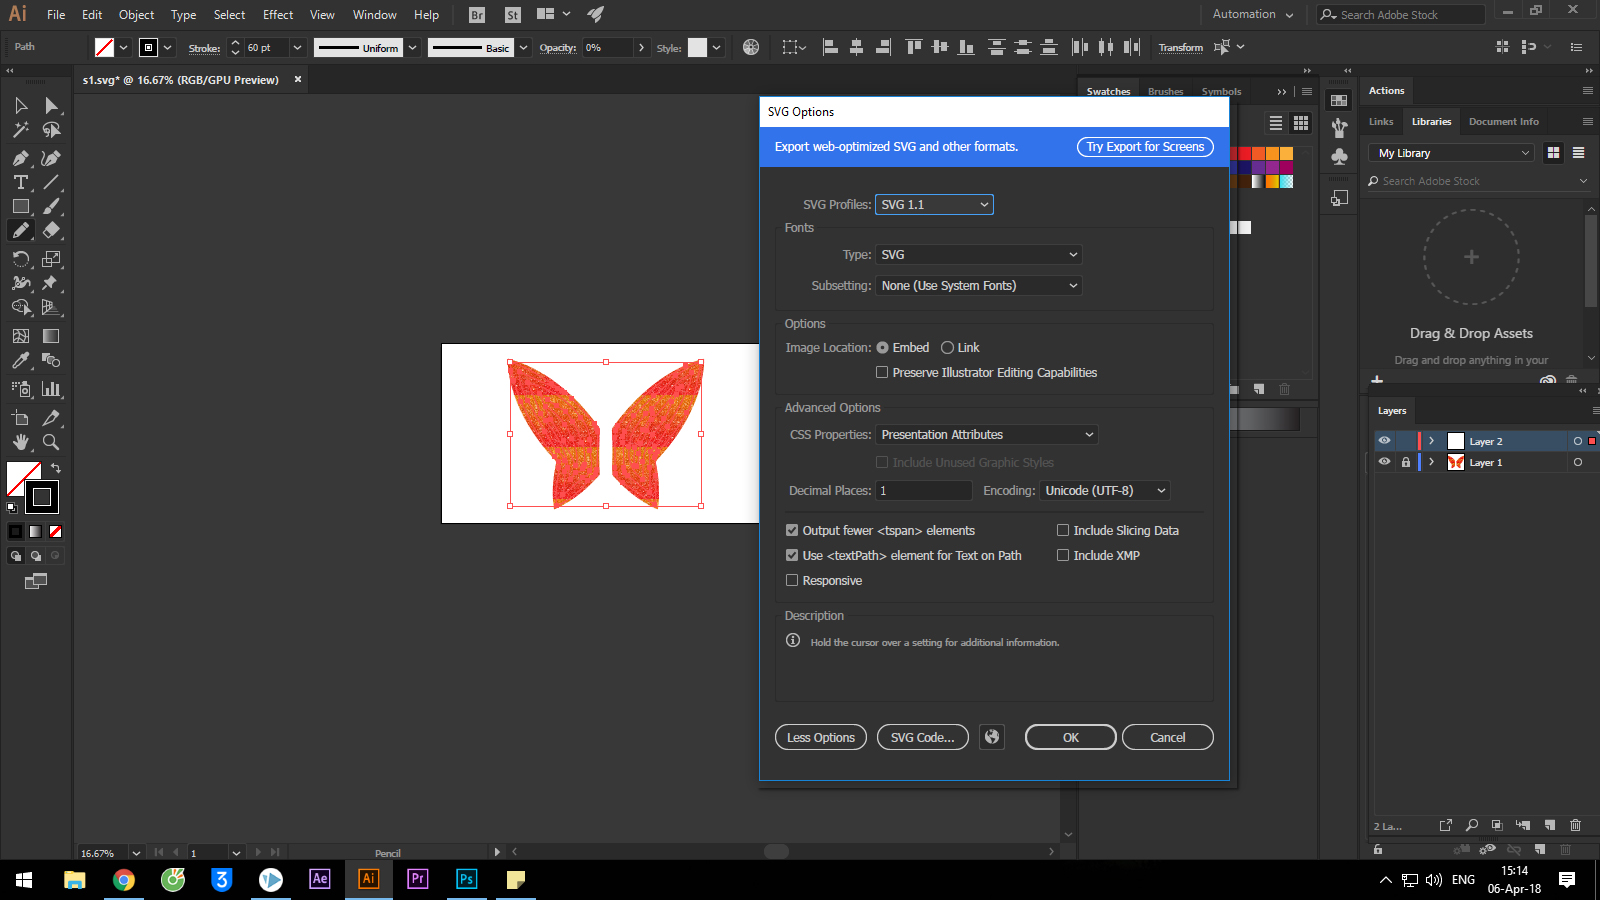Image resolution: width=1600 pixels, height=900 pixels.
Task: Switch to the Document Info tab
Action: (x=1504, y=122)
